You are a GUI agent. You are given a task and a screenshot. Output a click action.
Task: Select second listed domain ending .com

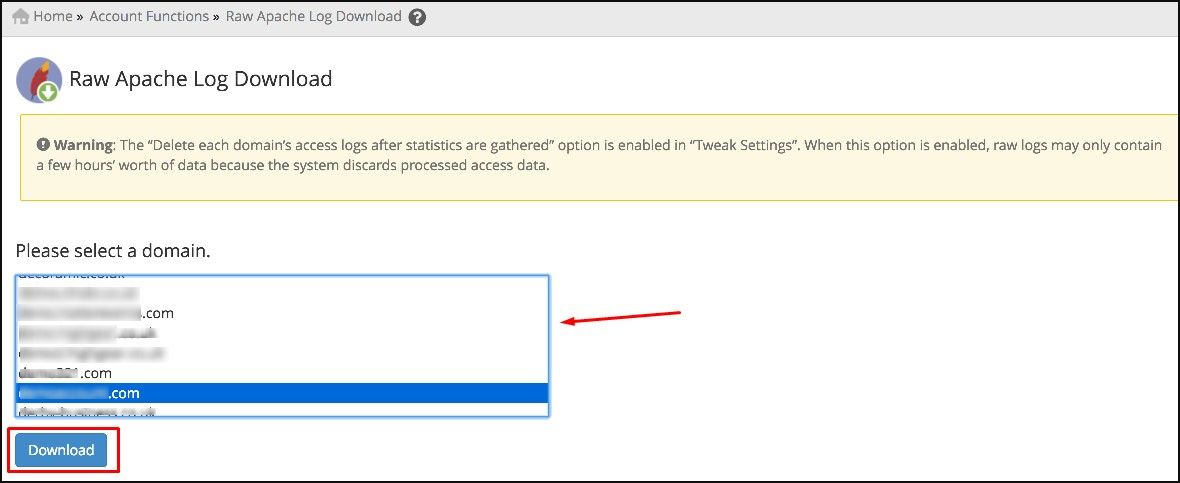pyautogui.click(x=282, y=312)
